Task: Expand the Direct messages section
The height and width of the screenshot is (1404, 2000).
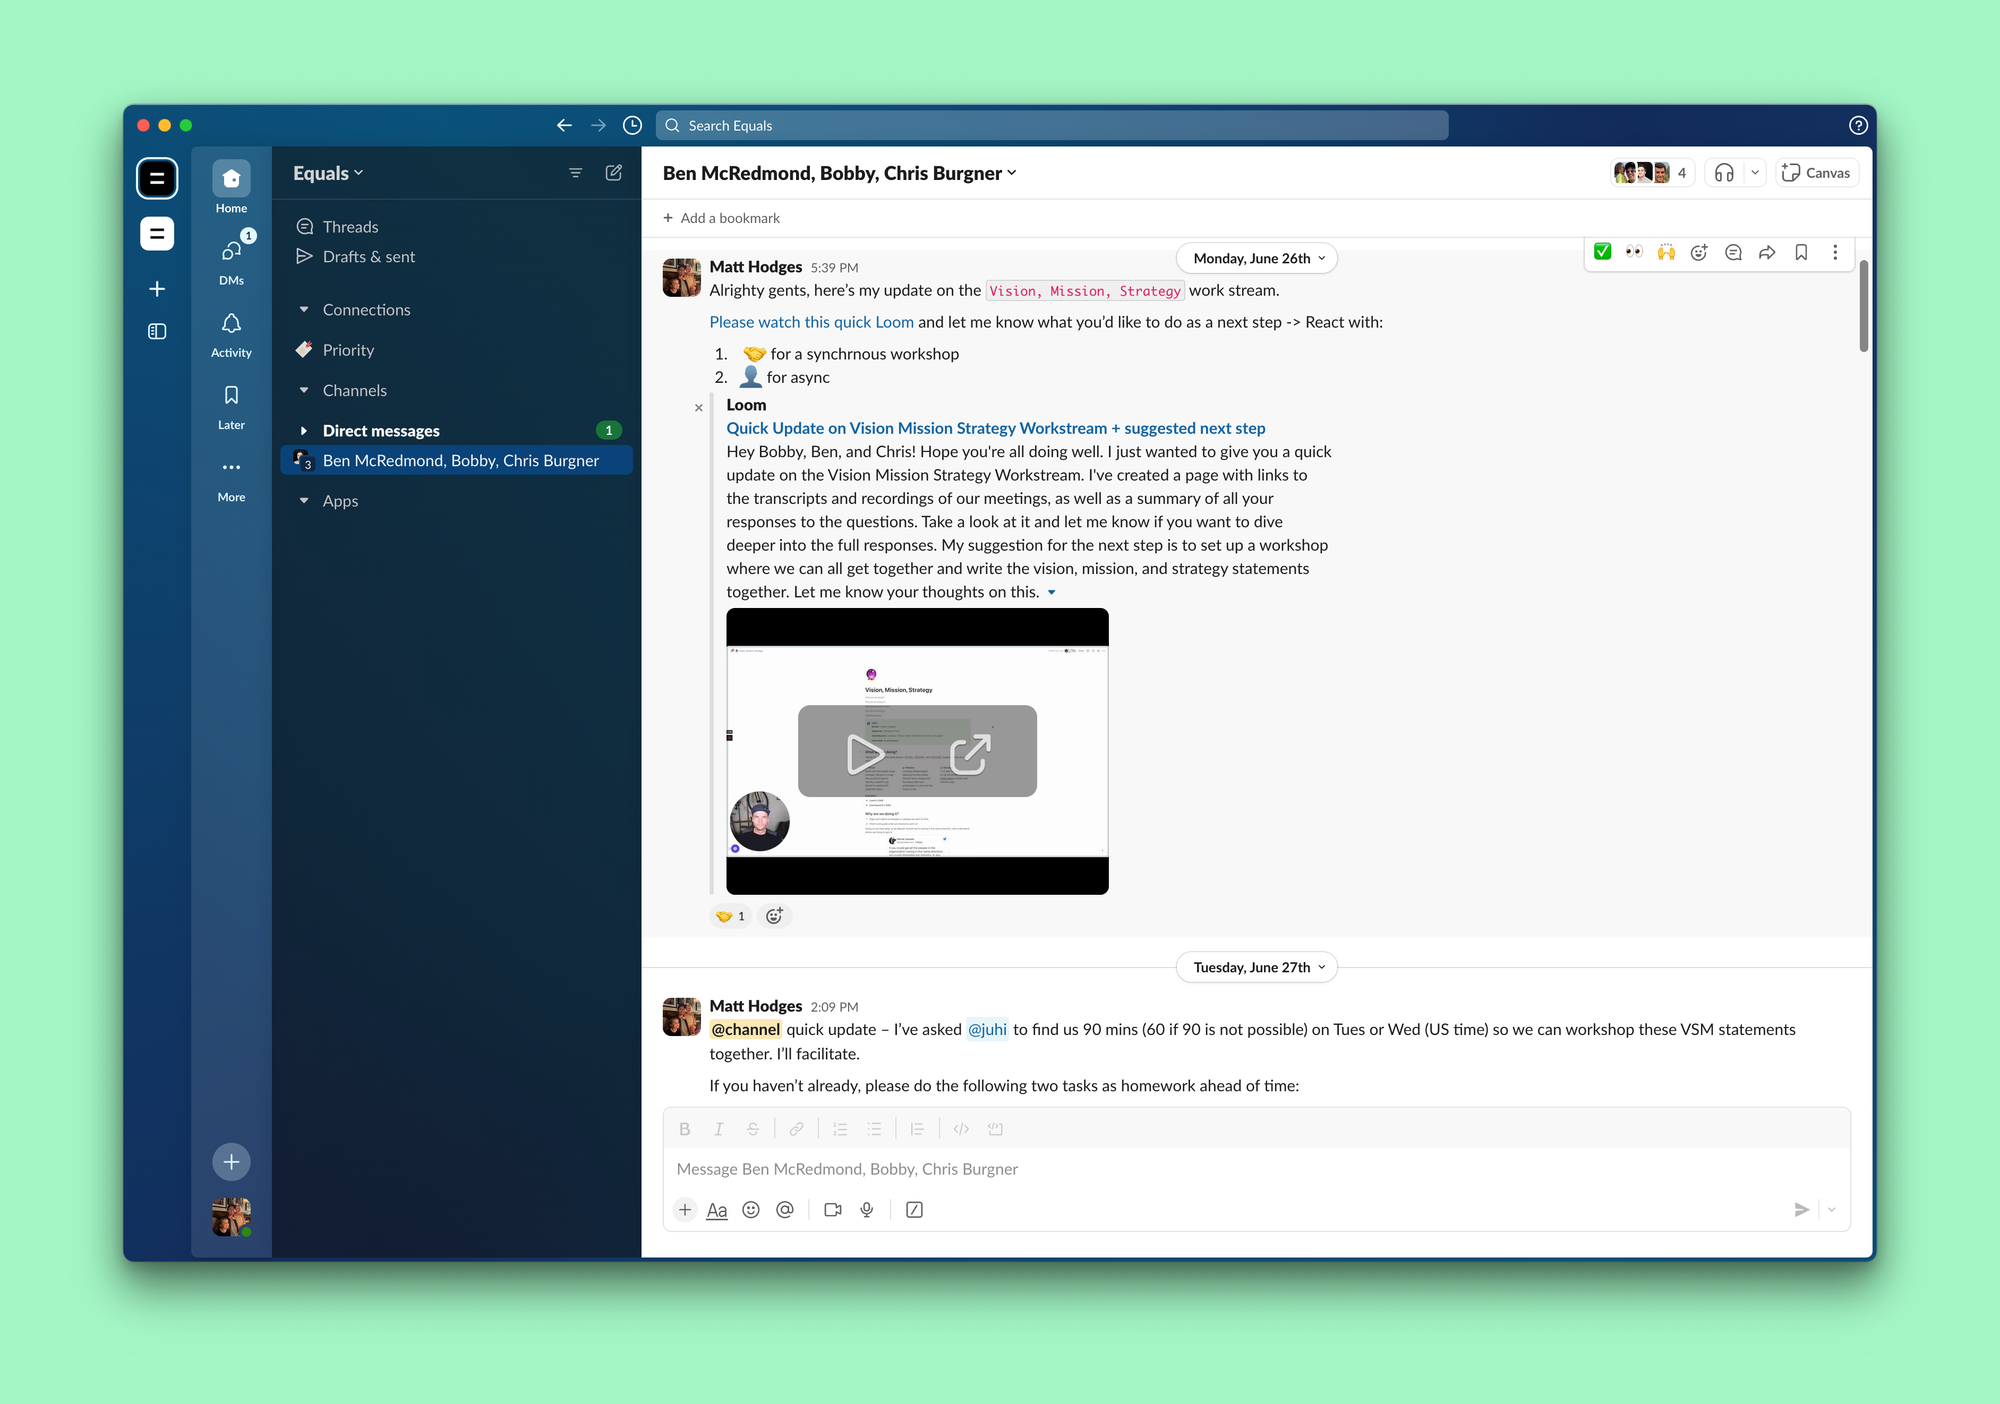Action: pos(304,431)
